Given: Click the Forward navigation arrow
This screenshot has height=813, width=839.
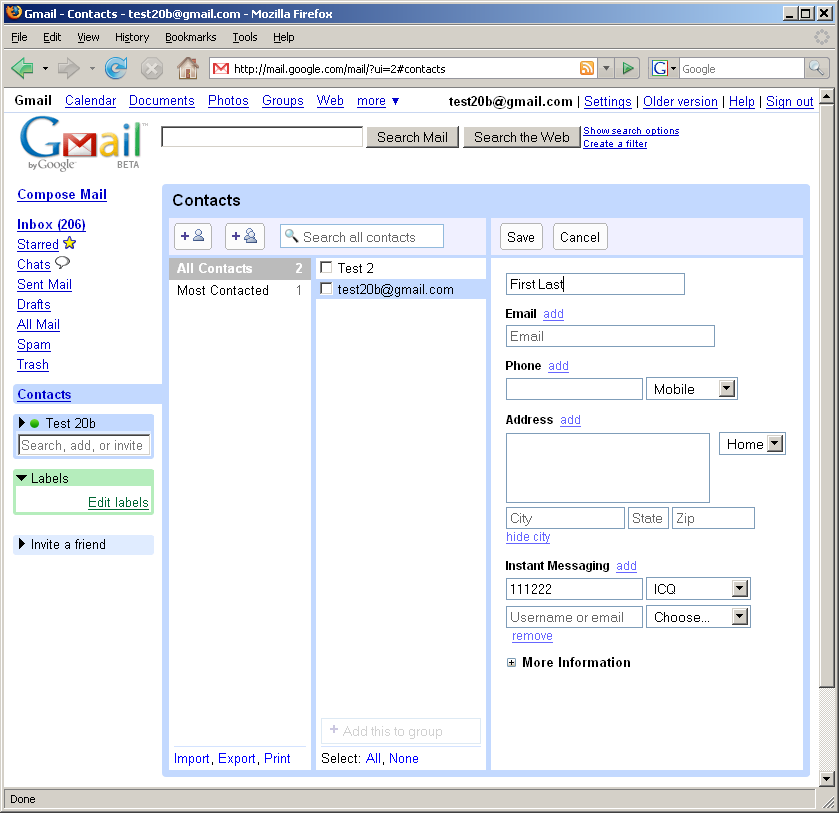Looking at the screenshot, I should tap(68, 69).
